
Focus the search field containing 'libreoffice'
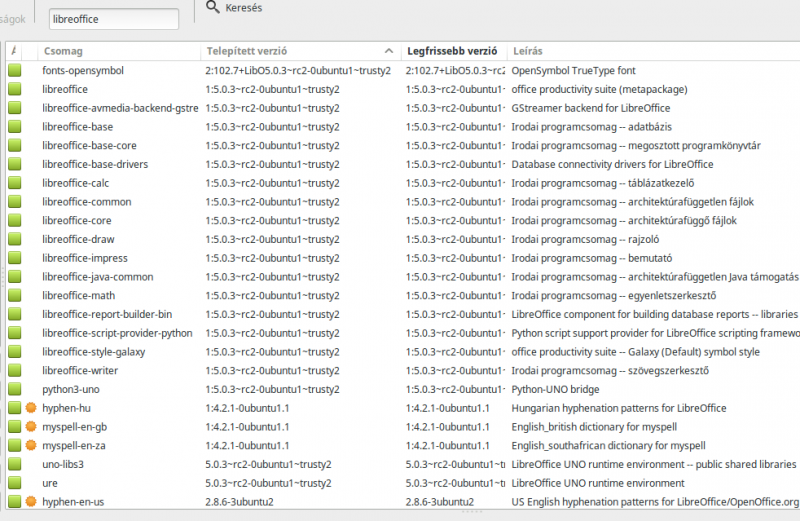coord(114,19)
